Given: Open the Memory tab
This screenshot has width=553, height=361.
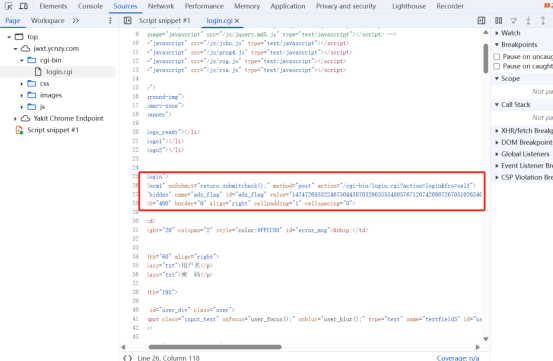Looking at the screenshot, I should 247,6.
